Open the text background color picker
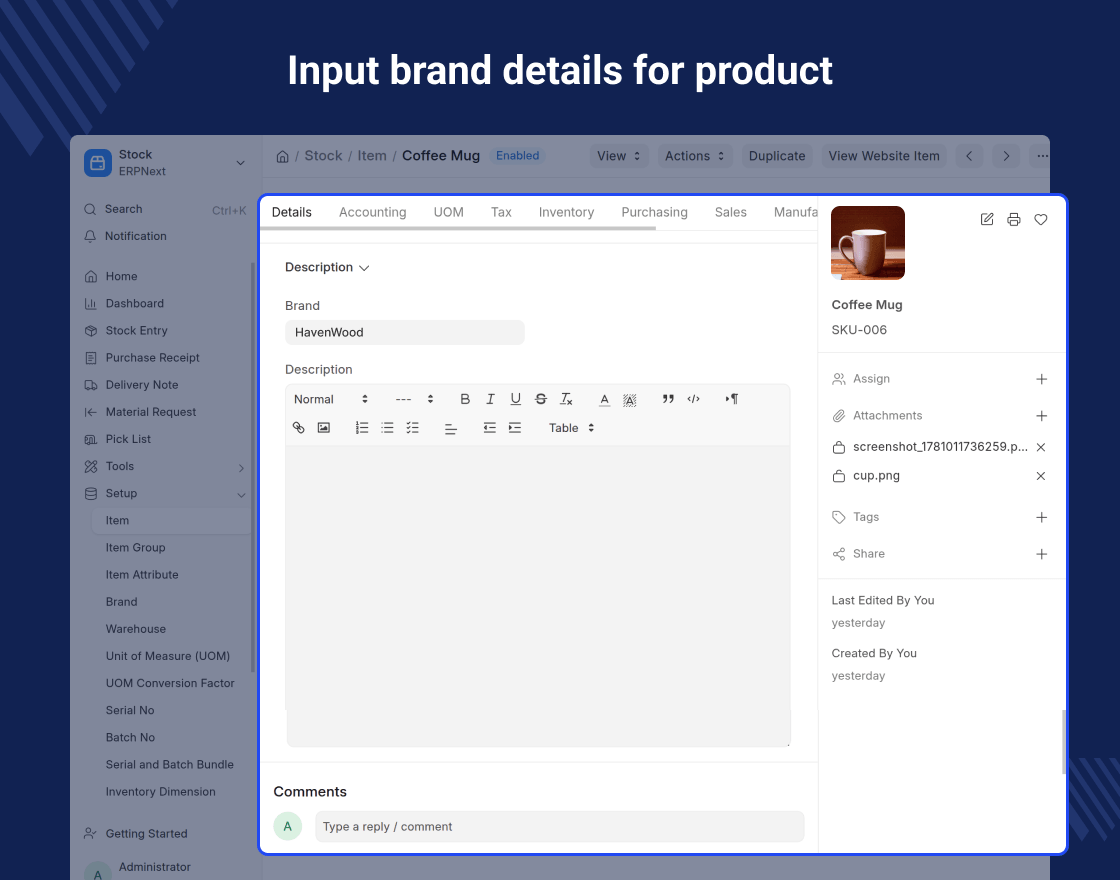 (629, 399)
